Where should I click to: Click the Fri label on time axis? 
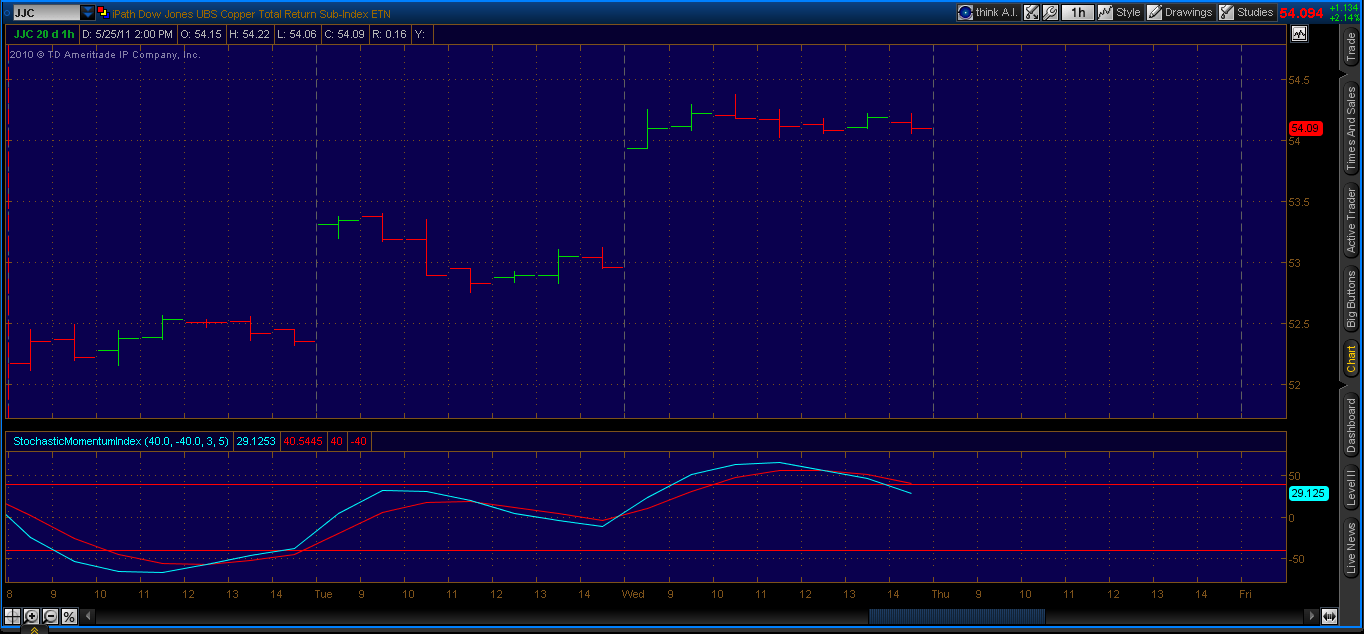click(1246, 594)
